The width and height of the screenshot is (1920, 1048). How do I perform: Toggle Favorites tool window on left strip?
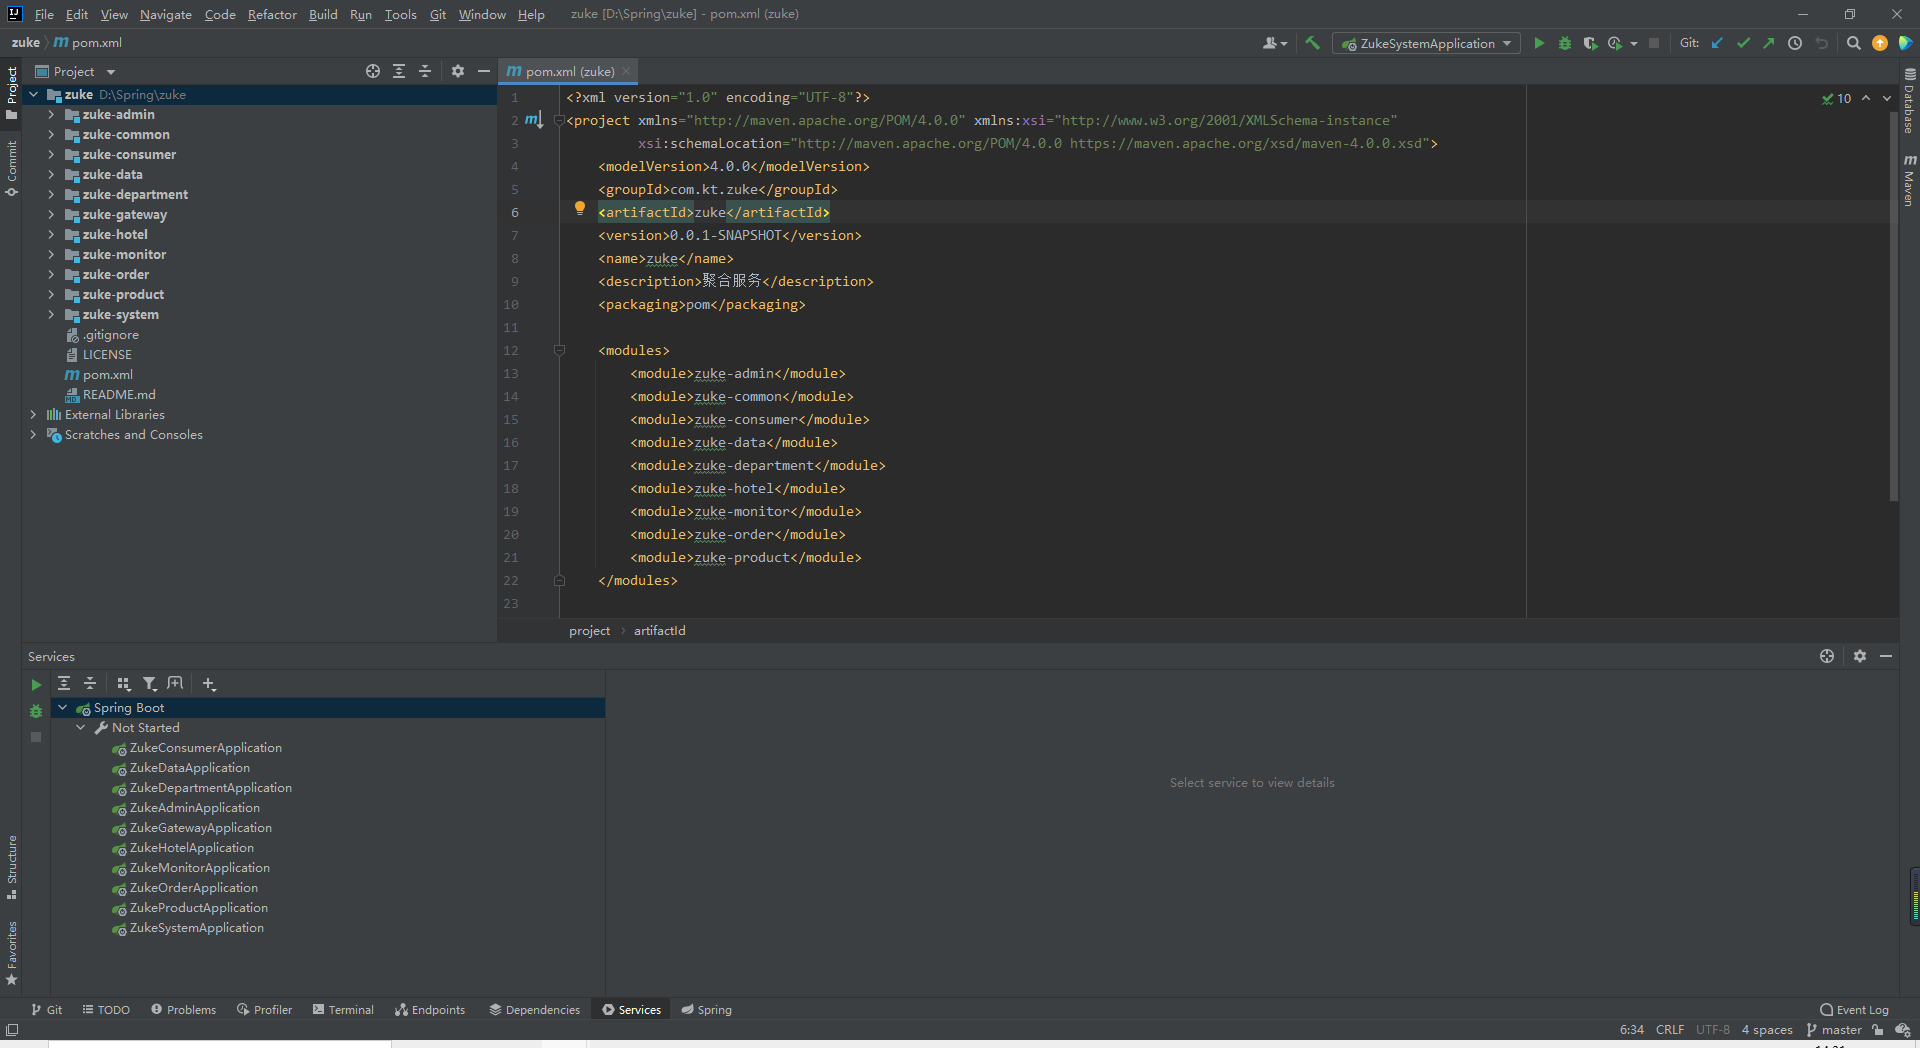coord(12,952)
